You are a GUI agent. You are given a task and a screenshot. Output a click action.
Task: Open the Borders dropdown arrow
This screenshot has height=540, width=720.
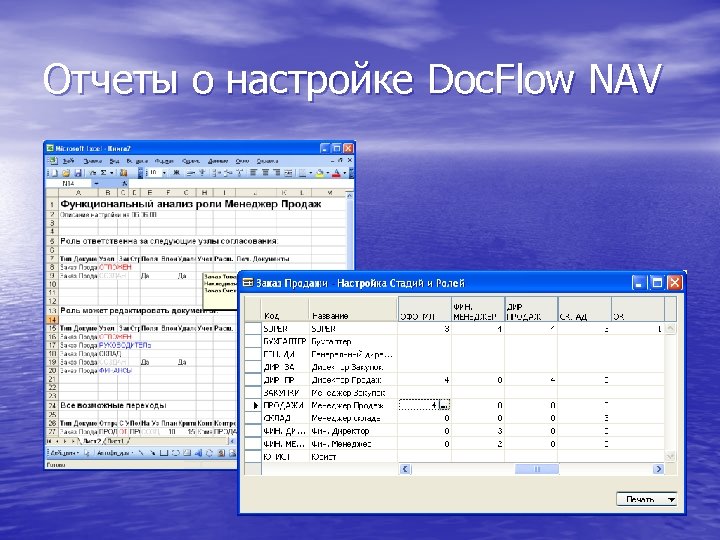311,173
